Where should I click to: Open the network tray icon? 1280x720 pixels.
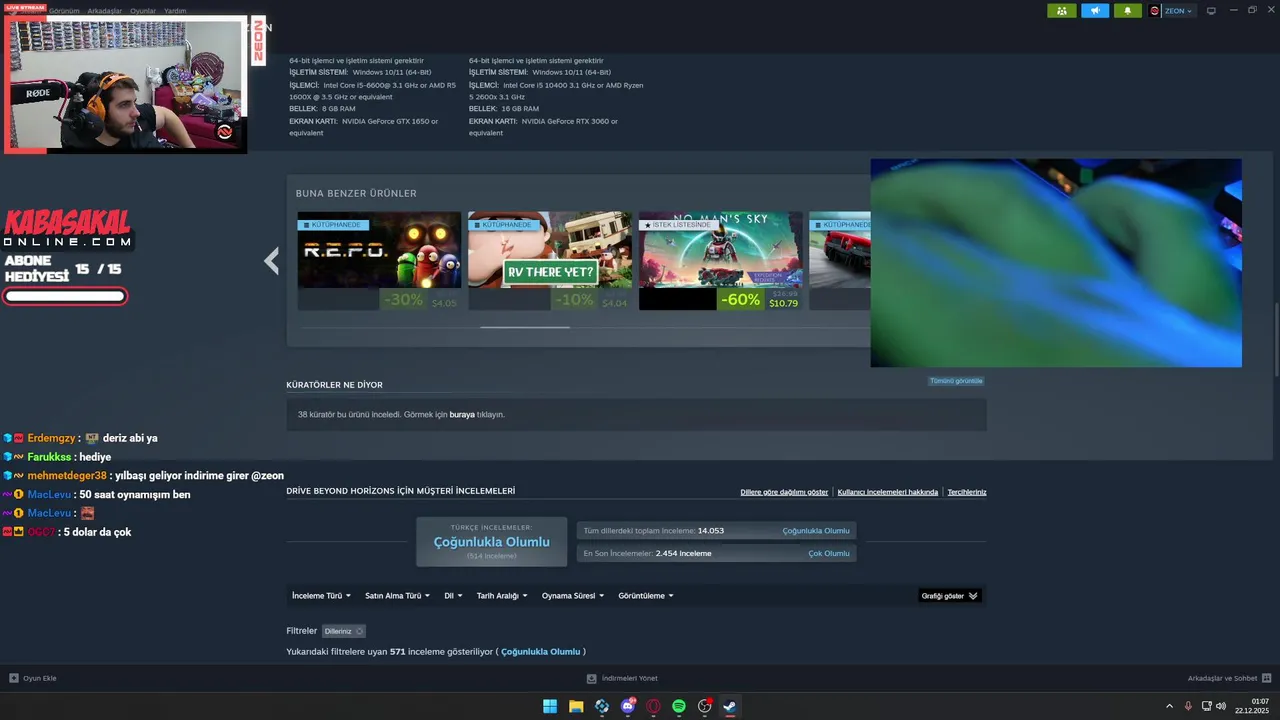point(1205,706)
